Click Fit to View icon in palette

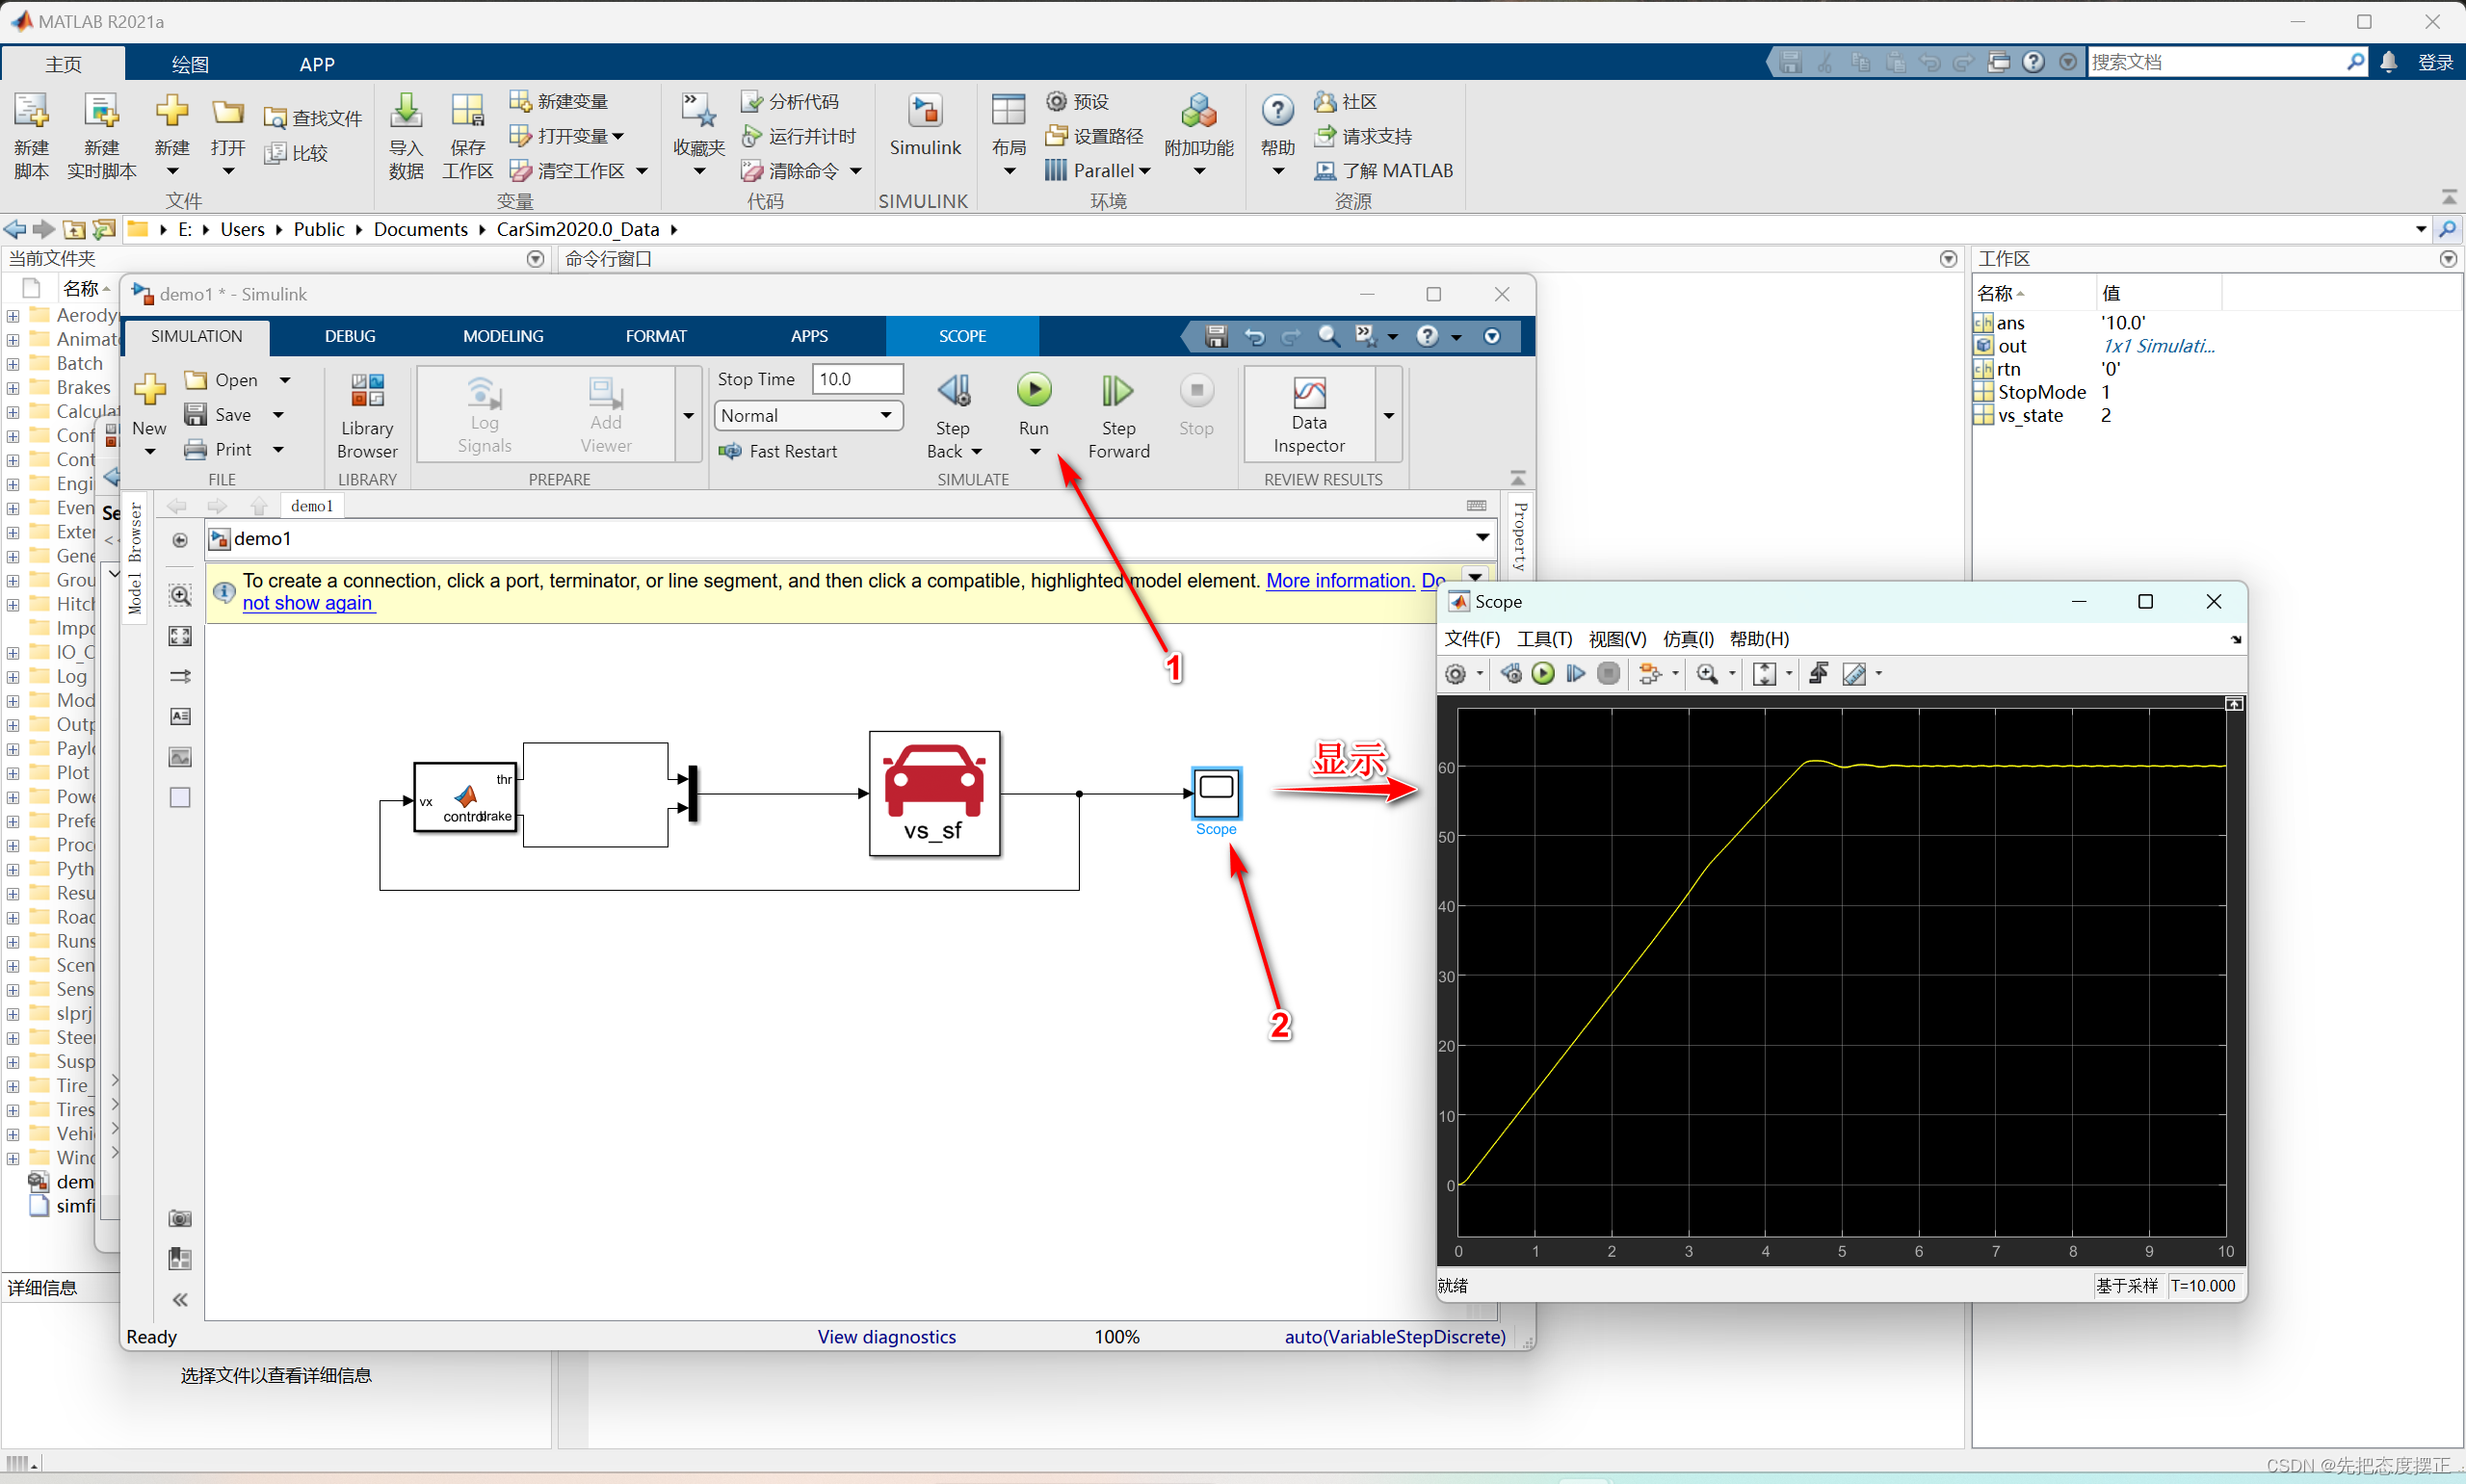[180, 636]
